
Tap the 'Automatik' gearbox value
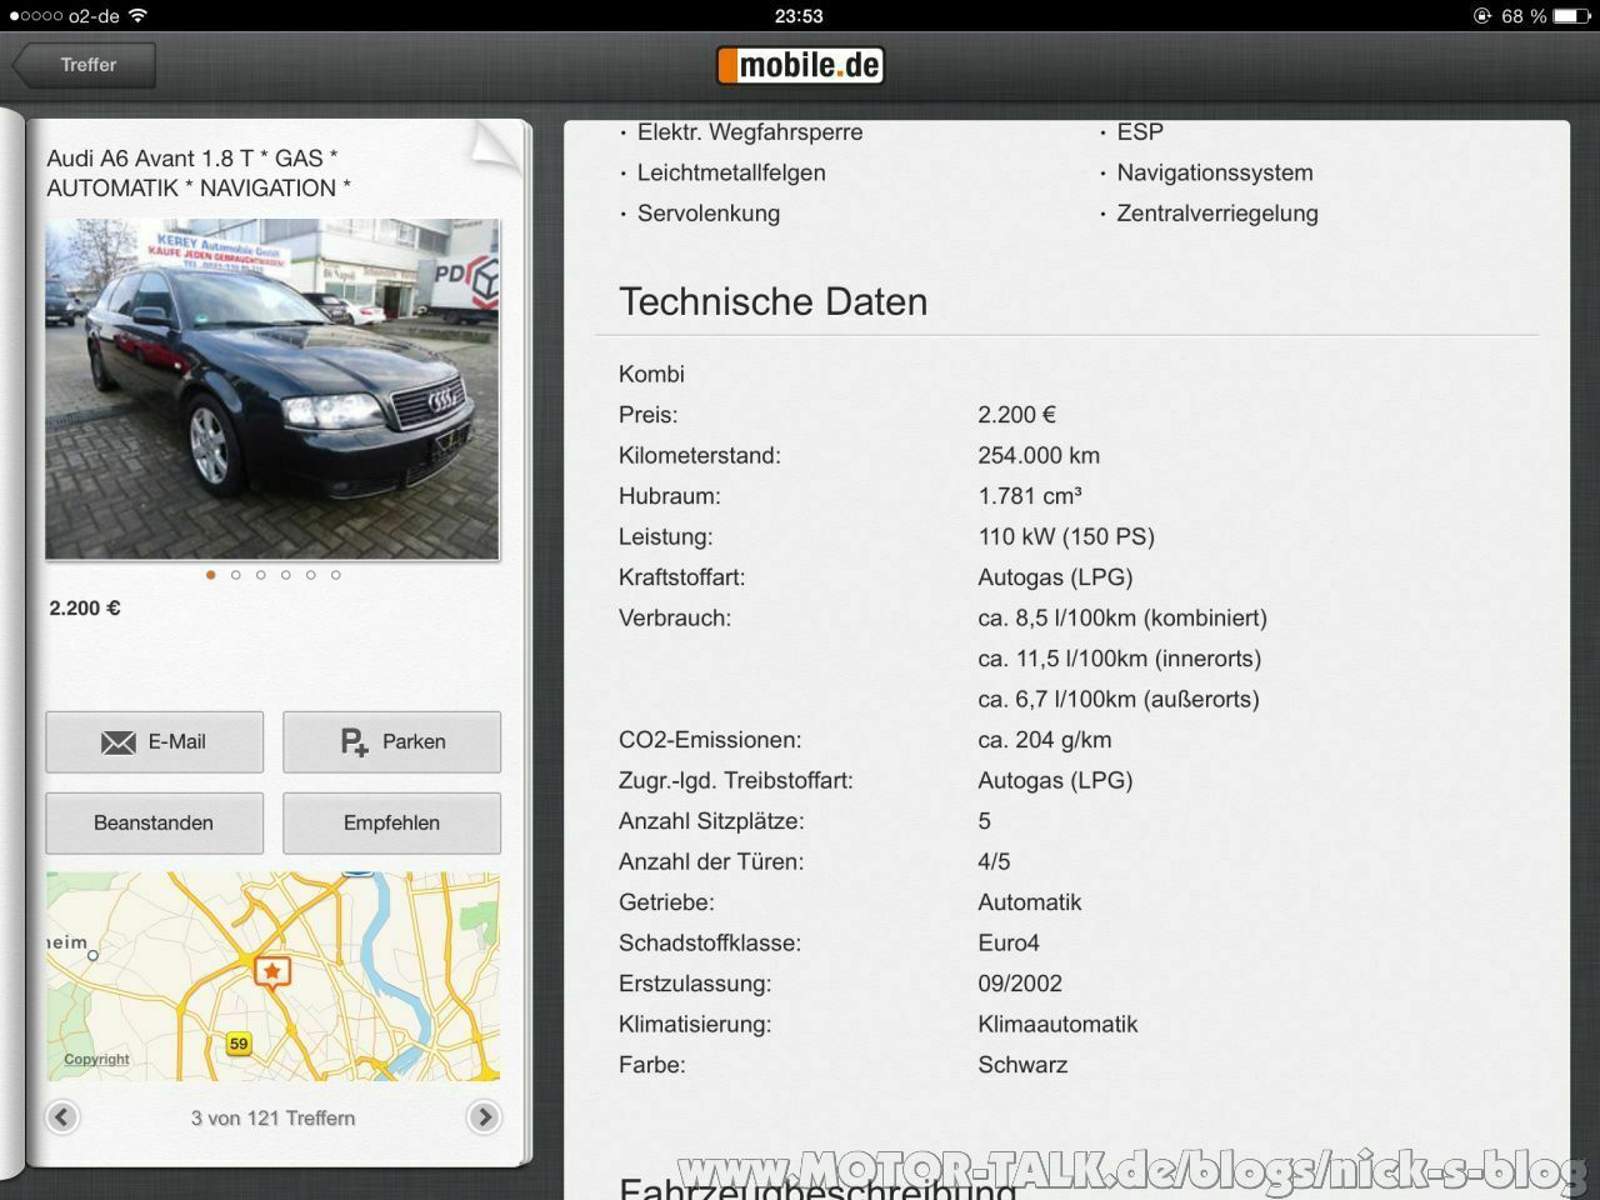[1029, 902]
